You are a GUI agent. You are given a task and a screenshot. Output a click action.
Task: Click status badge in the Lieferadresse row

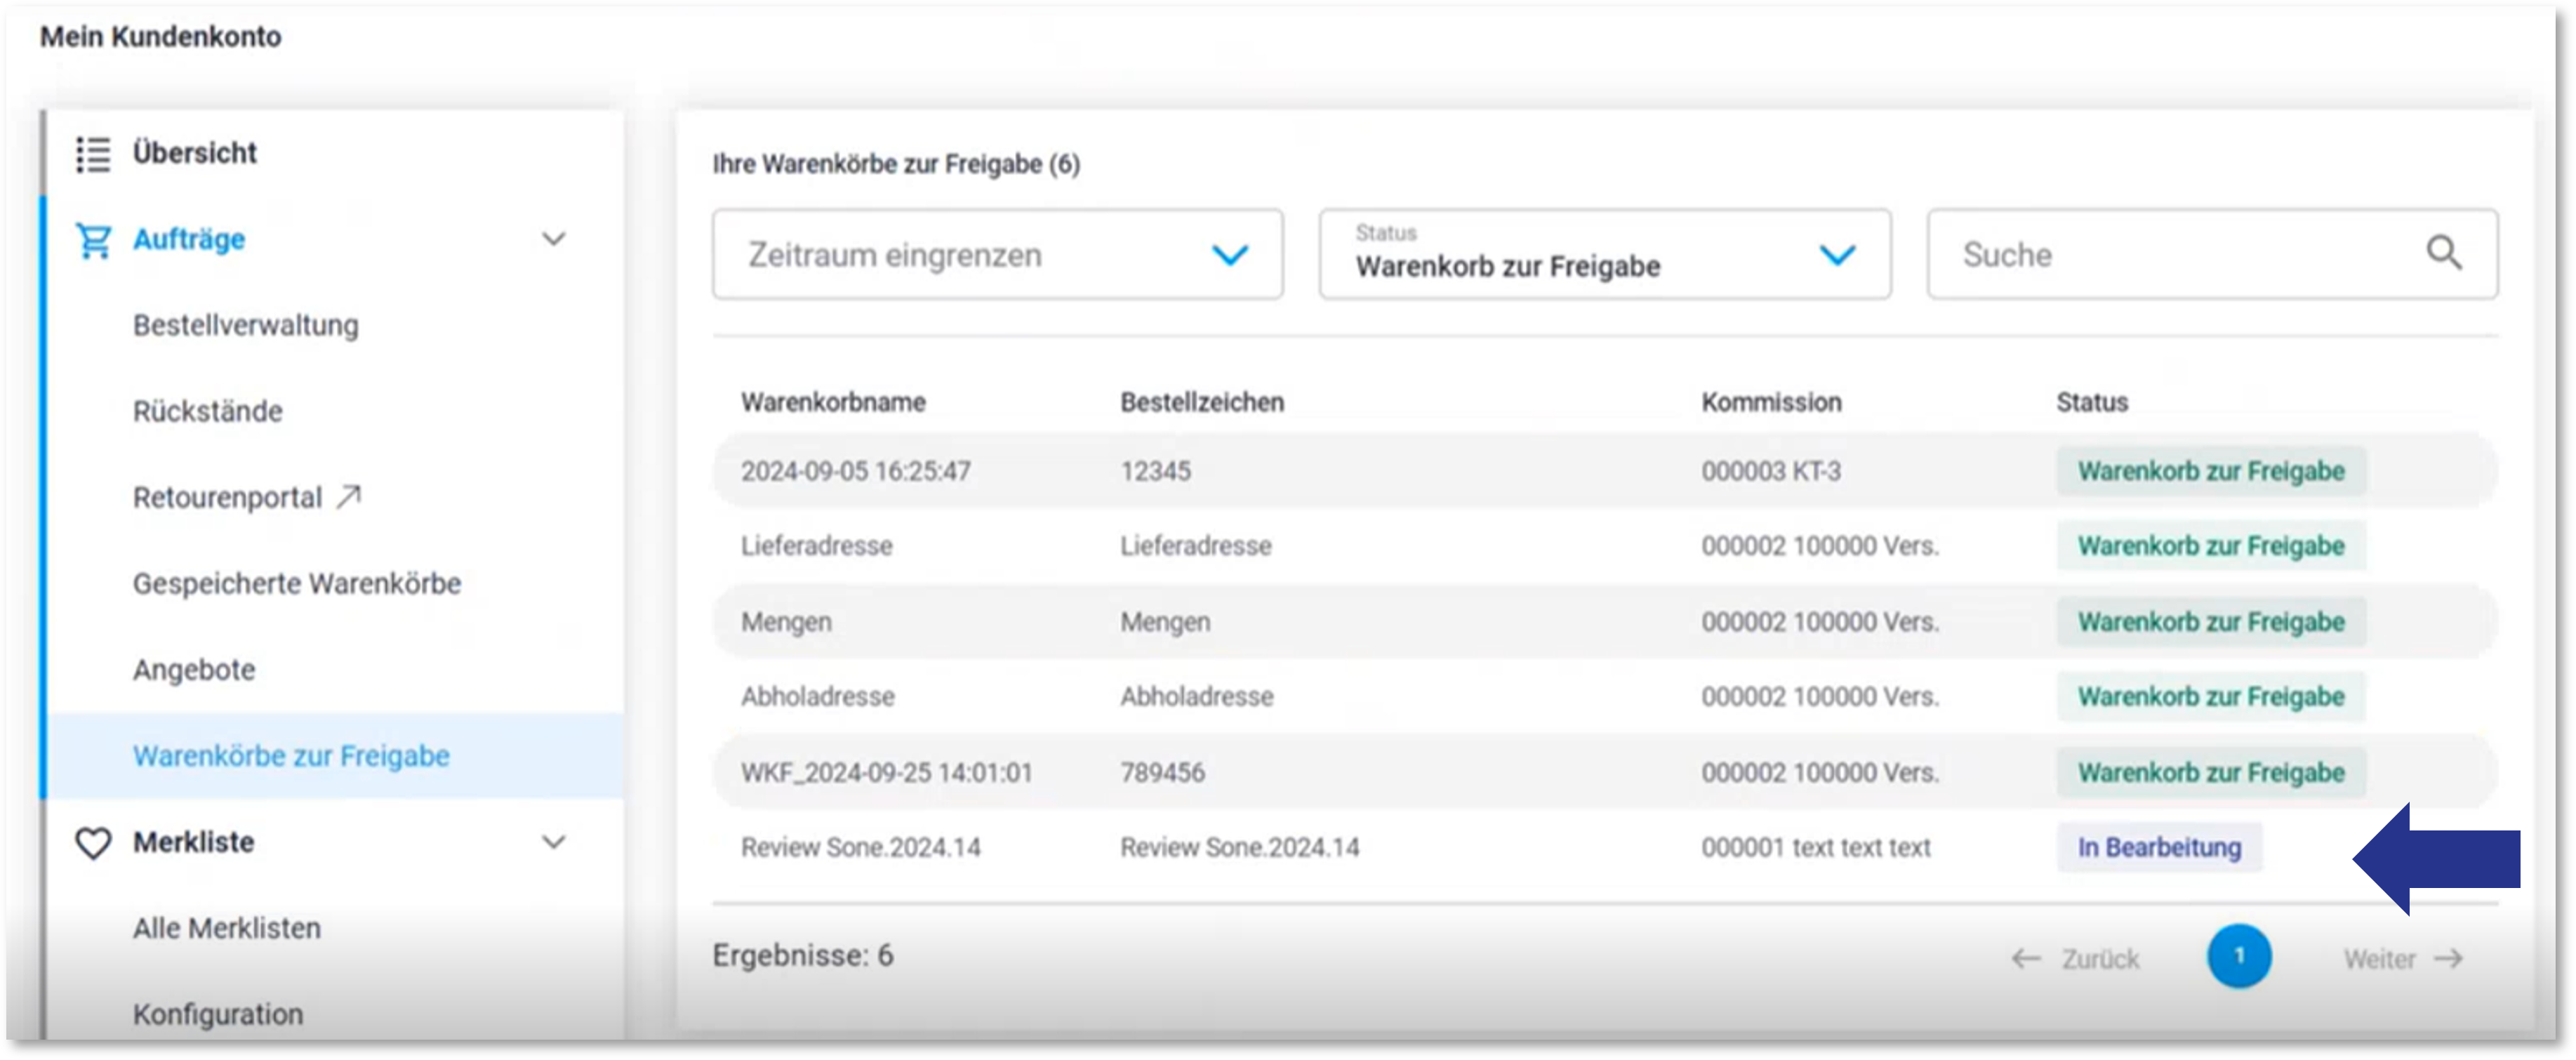tap(2211, 547)
